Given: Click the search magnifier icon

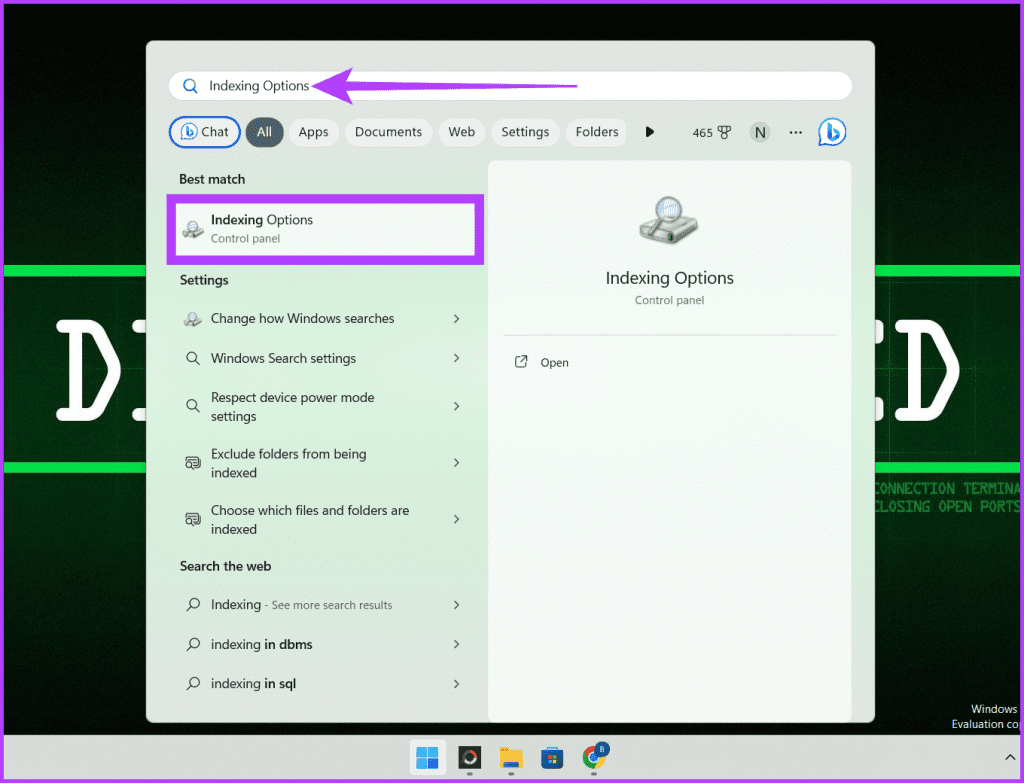Looking at the screenshot, I should pyautogui.click(x=190, y=86).
